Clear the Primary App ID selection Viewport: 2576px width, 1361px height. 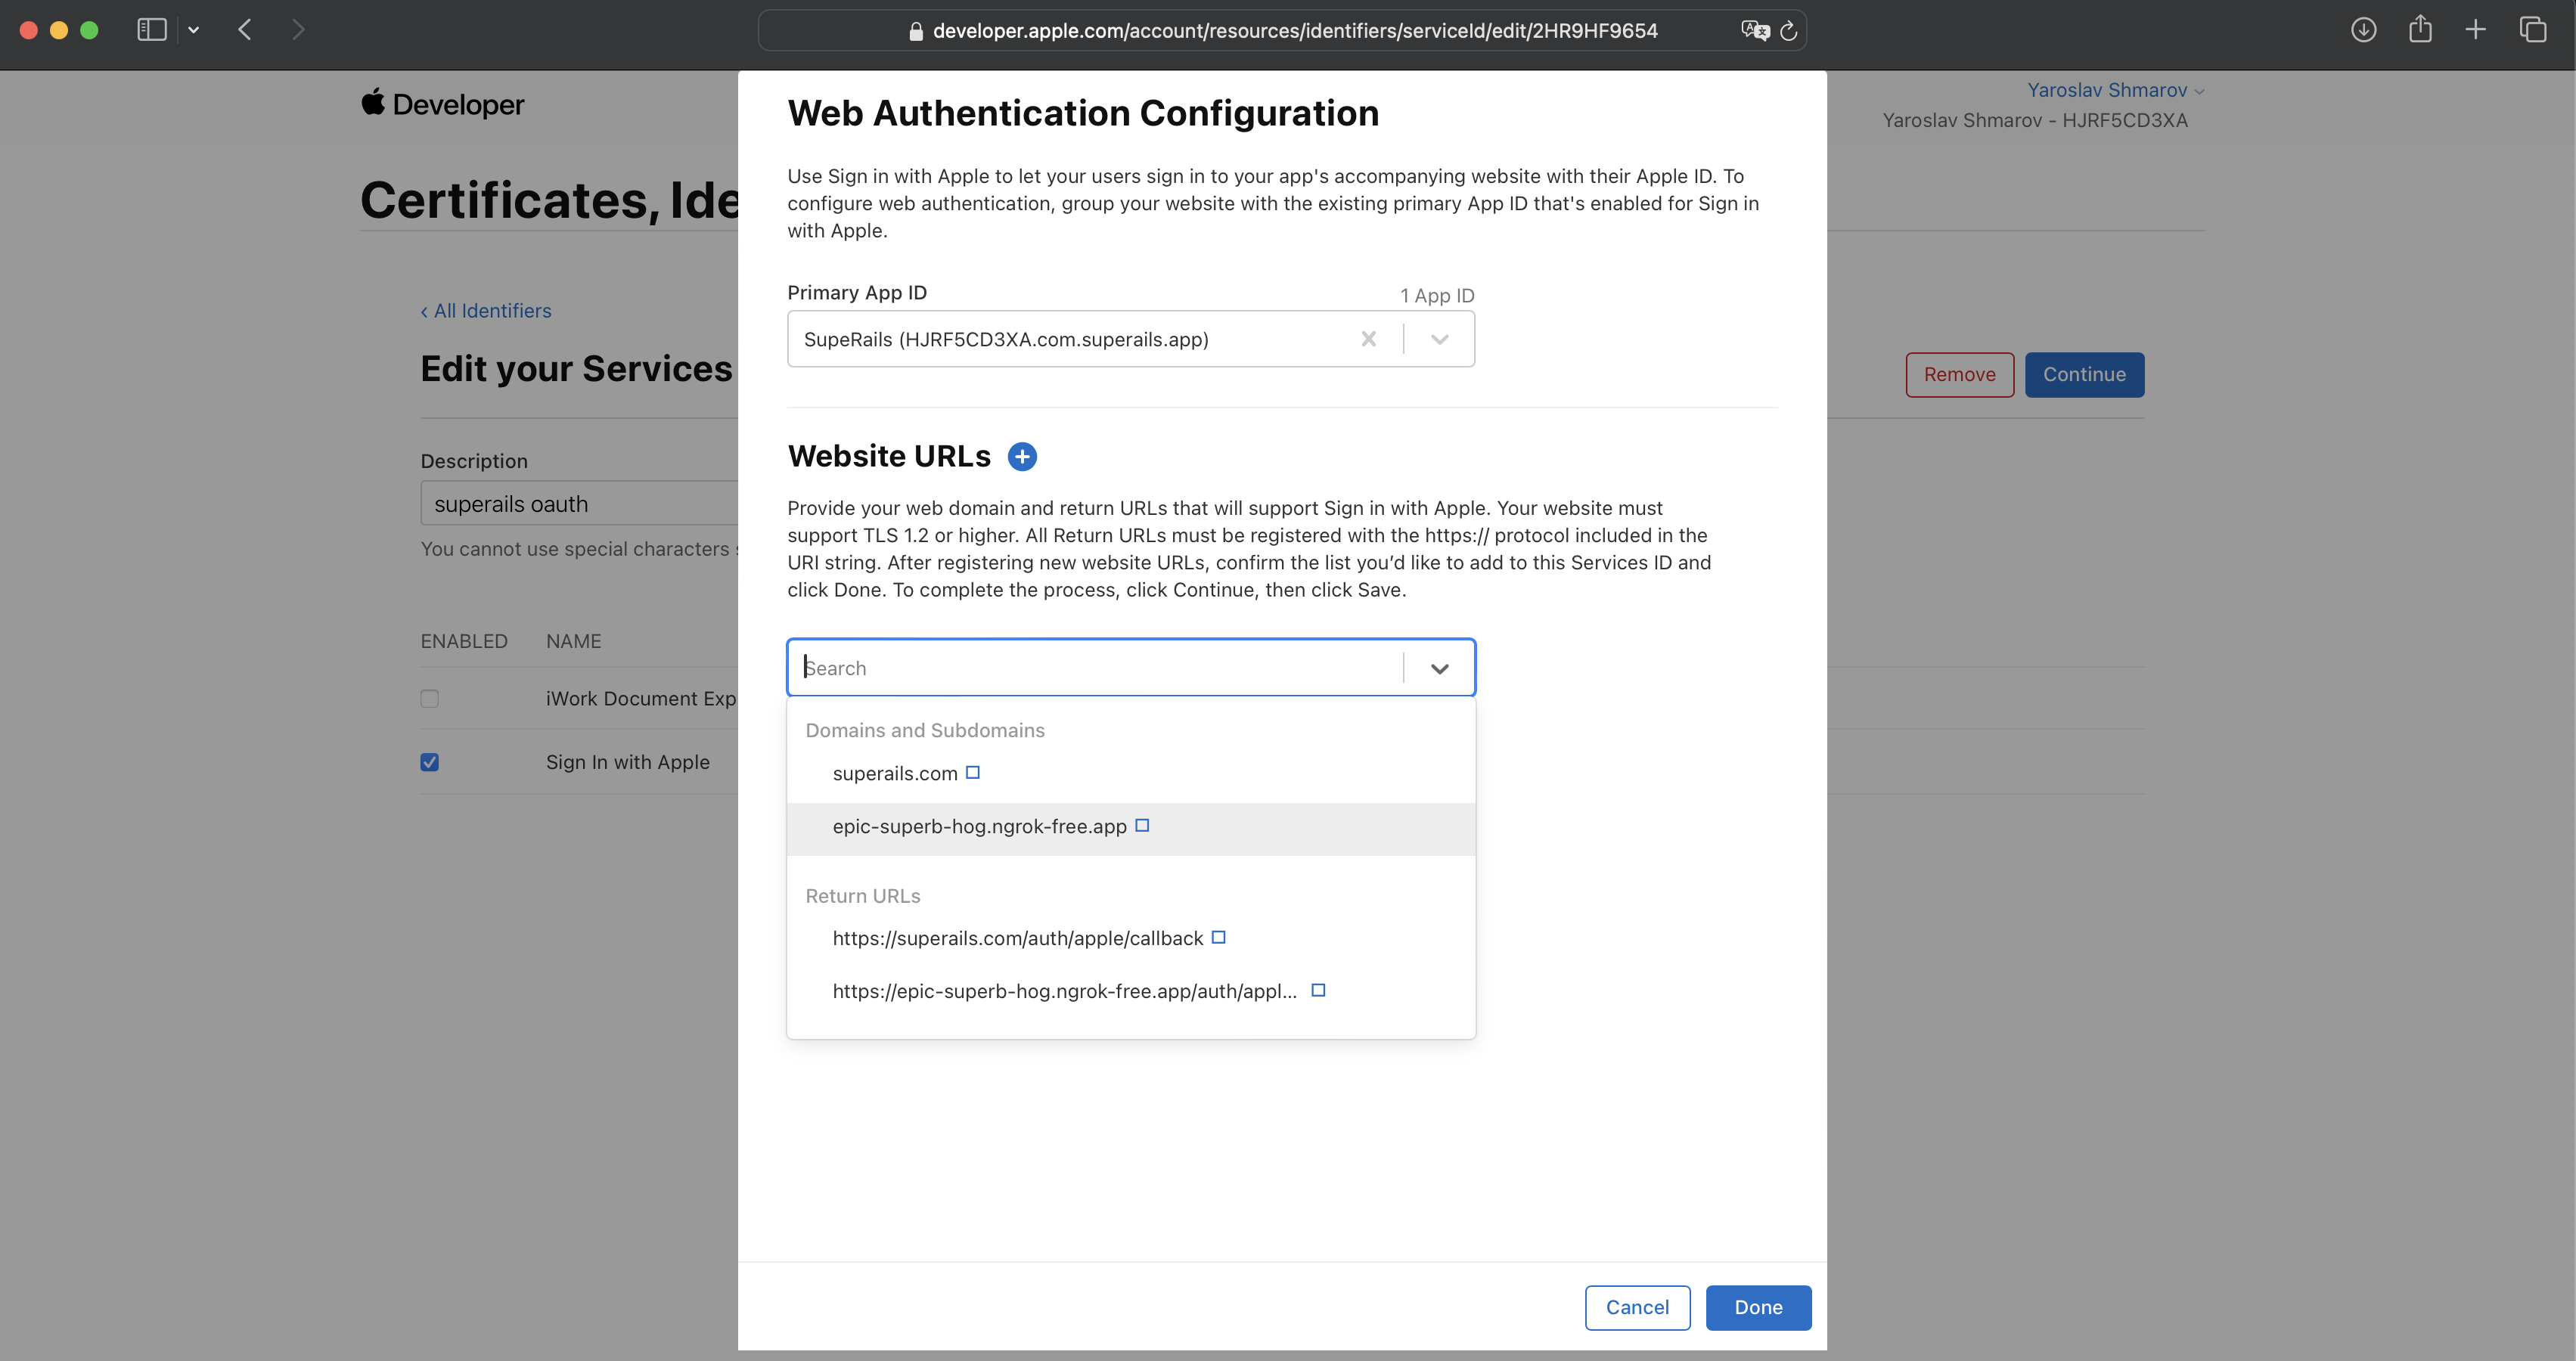tap(1368, 339)
